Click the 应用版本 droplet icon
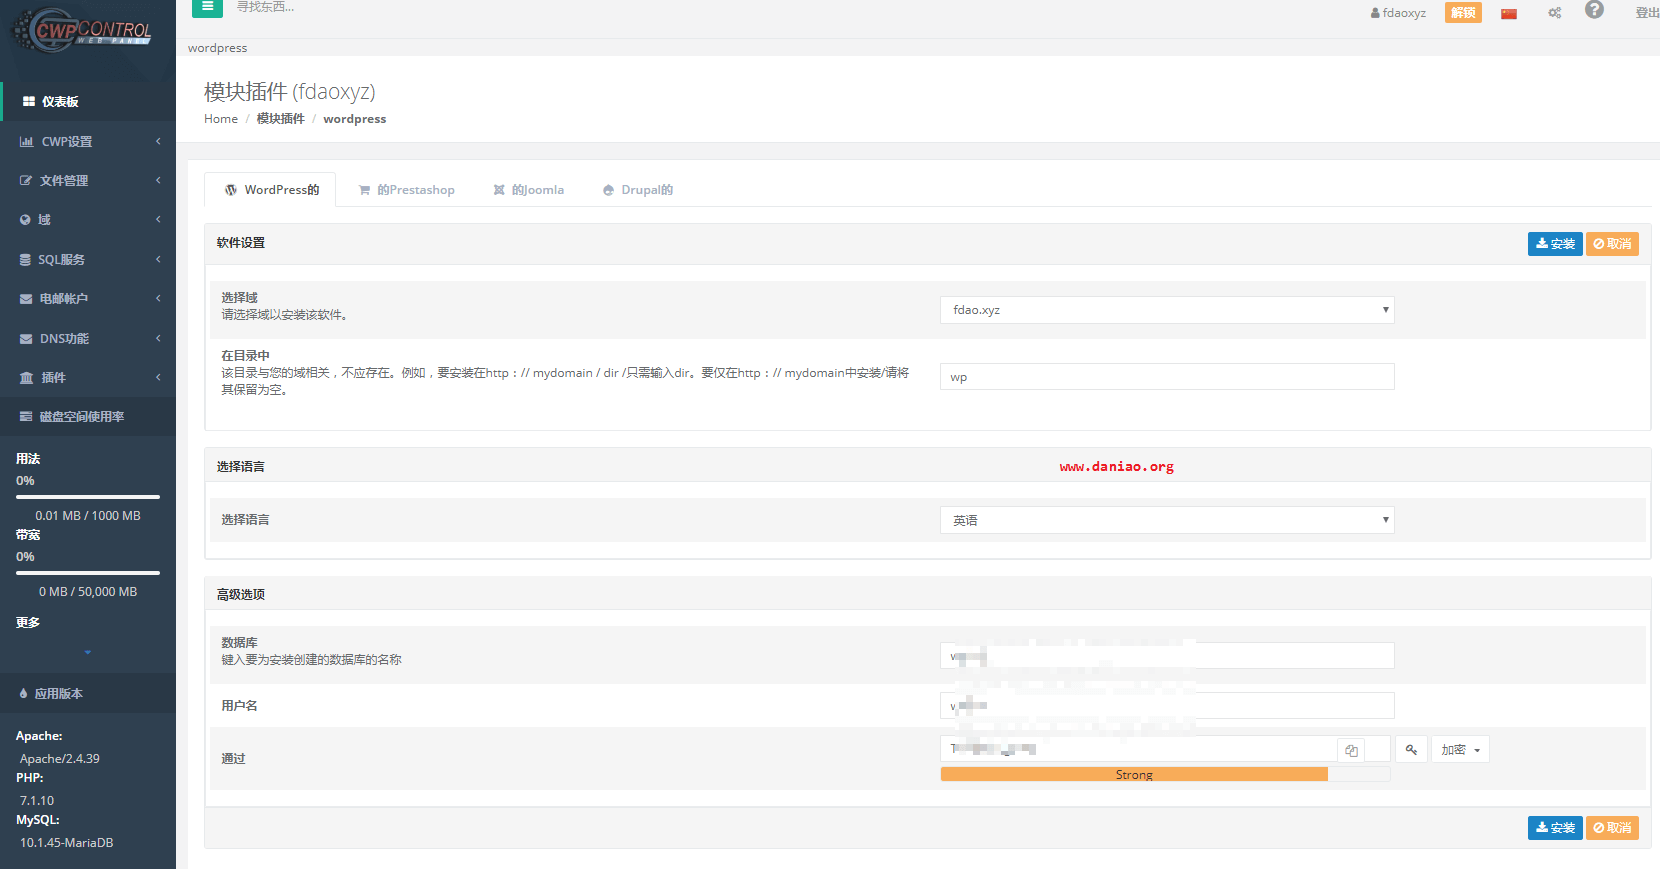This screenshot has height=869, width=1660. [x=23, y=694]
